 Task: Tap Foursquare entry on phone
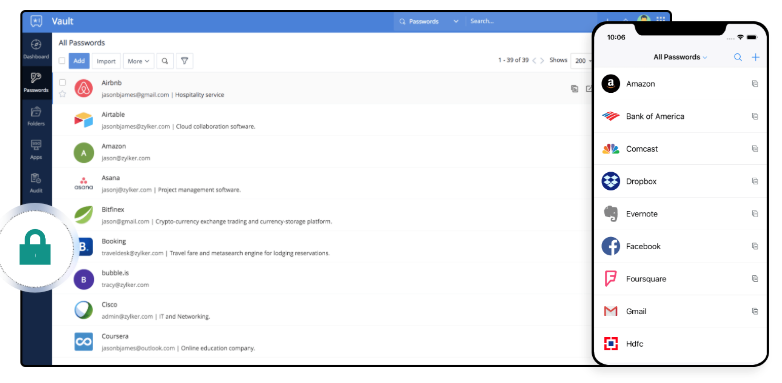pos(681,279)
